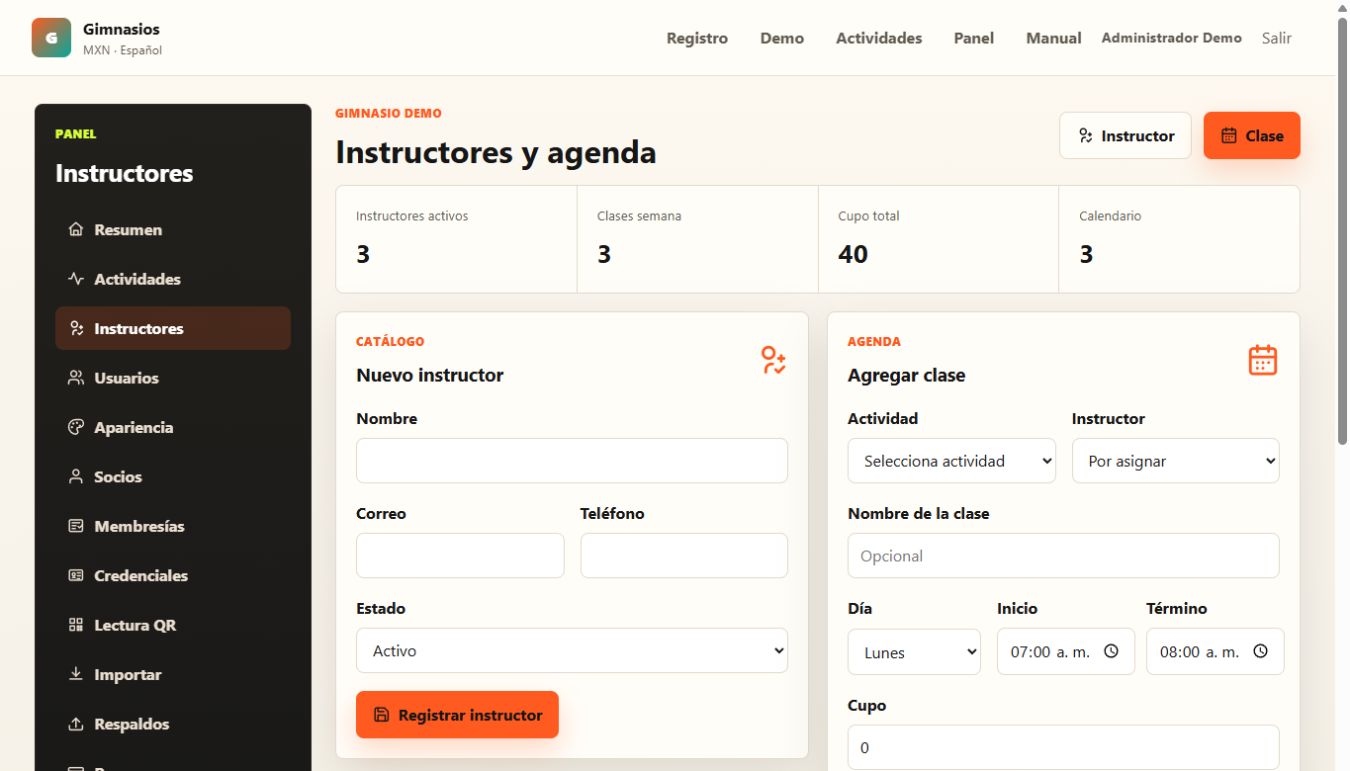Screen dimensions: 1350x771
Task: Click the Importar download icon
Action: coord(76,675)
